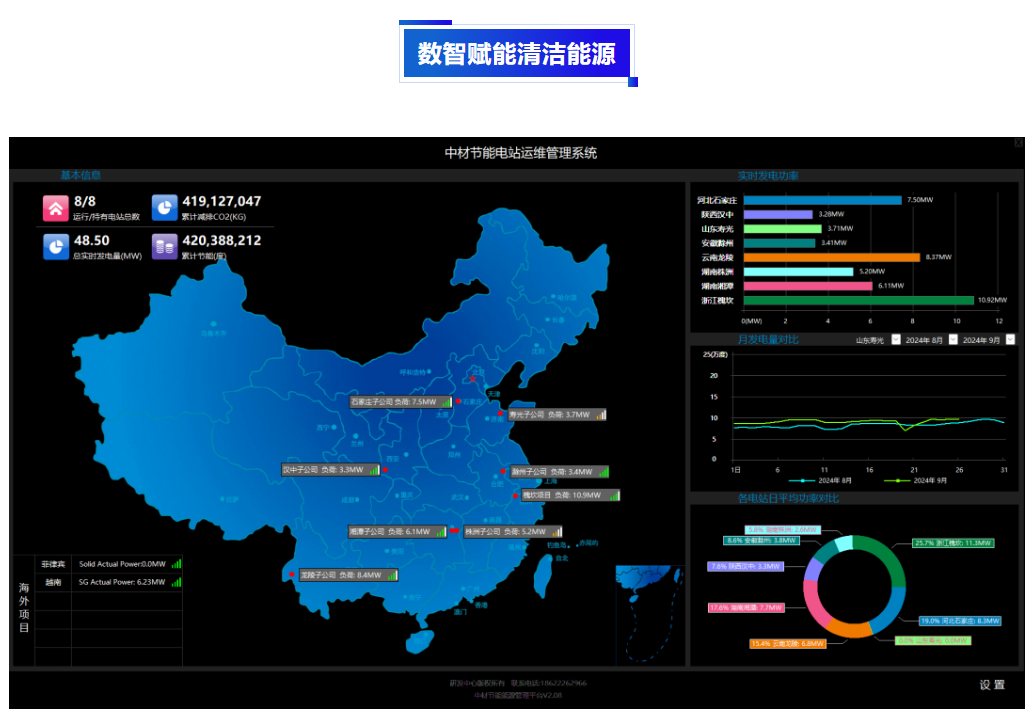Click the purple cumulative coal savings icon
Image resolution: width=1030 pixels, height=720 pixels.
pyautogui.click(x=164, y=246)
